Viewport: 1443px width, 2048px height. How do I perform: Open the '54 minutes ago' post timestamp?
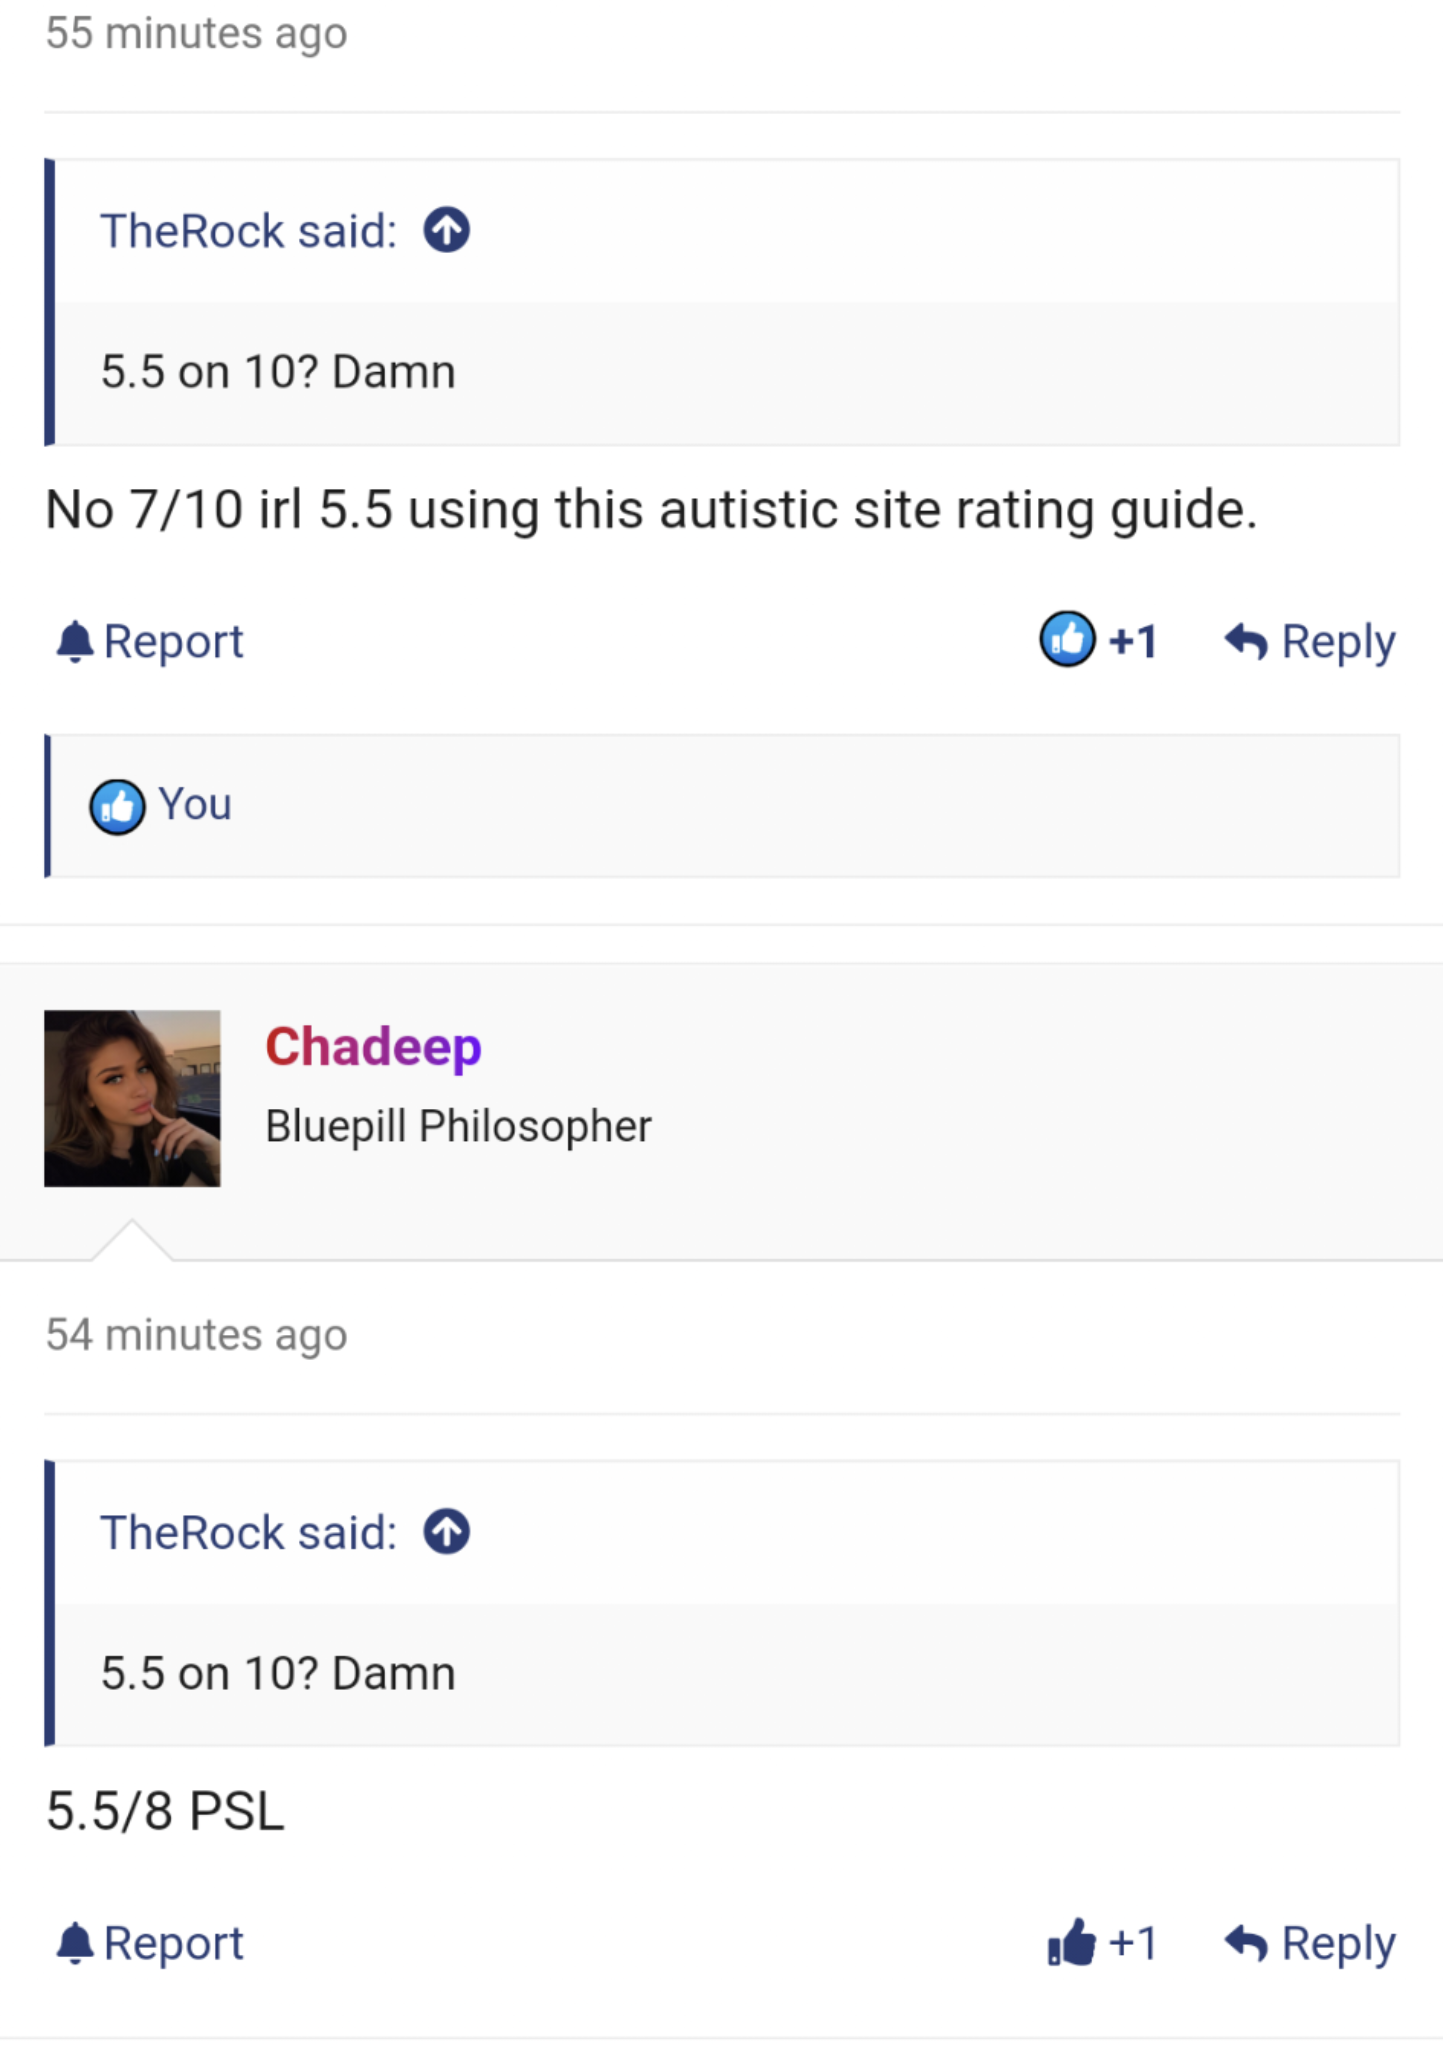click(197, 1335)
